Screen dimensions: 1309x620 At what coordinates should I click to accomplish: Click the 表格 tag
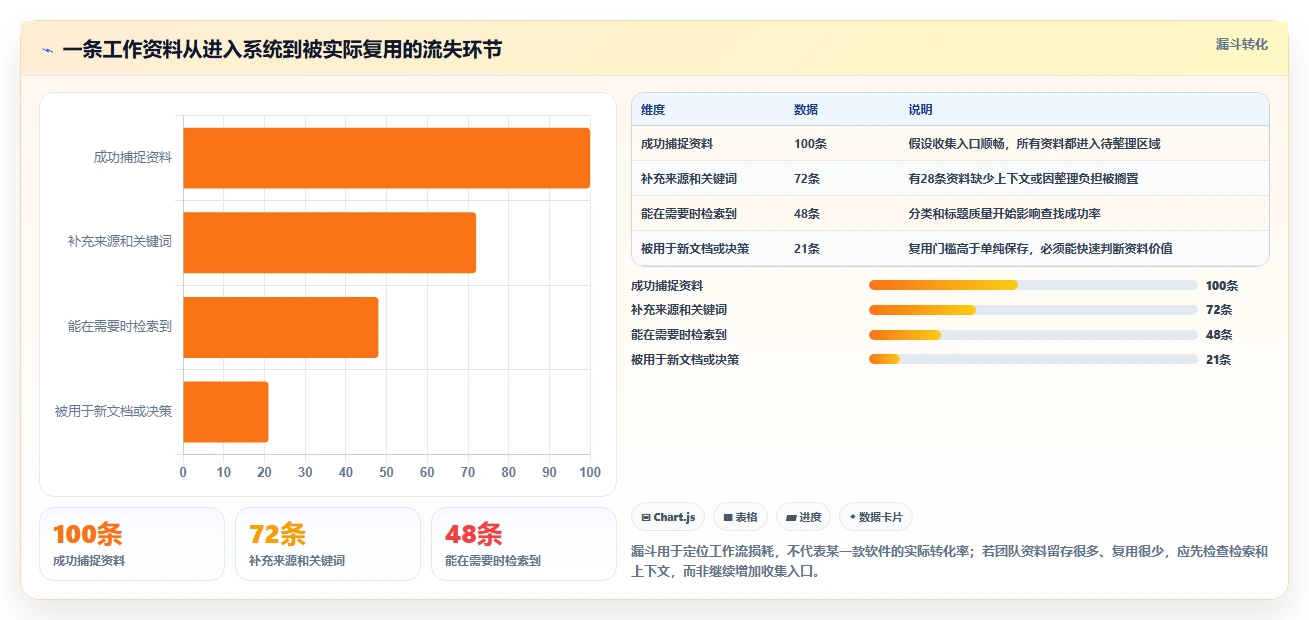tap(741, 517)
